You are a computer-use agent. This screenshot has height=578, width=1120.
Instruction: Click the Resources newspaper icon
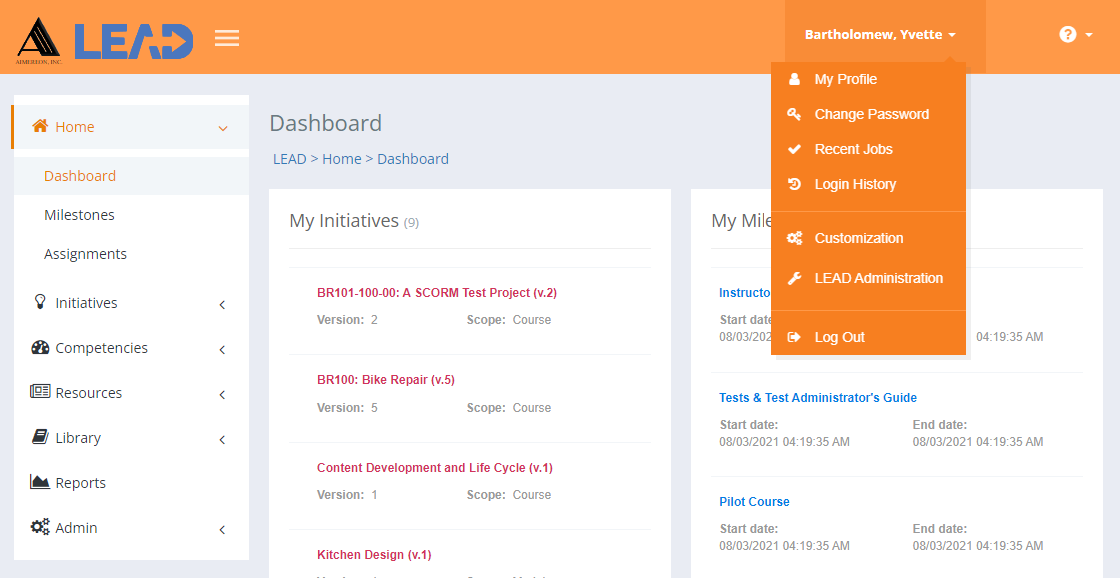(40, 392)
